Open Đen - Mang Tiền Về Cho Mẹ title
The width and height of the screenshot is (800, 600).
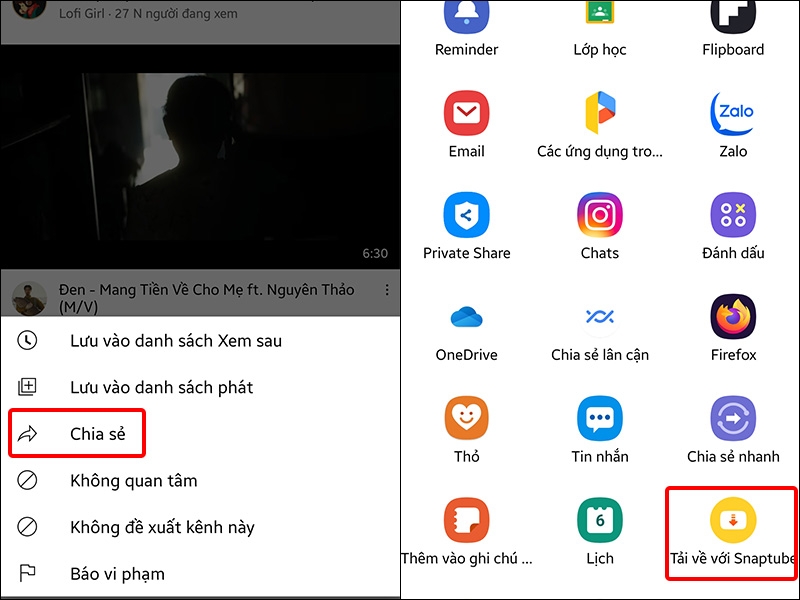tap(206, 298)
